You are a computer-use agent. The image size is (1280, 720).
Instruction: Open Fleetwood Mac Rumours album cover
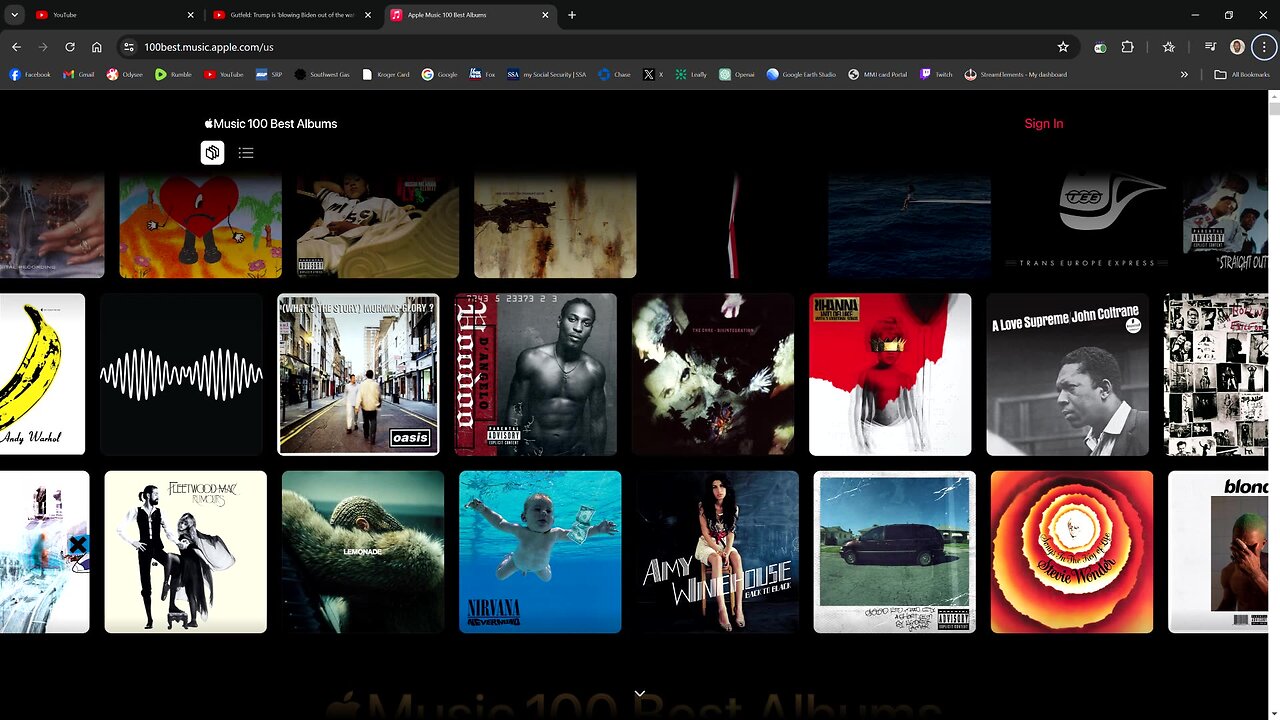point(186,552)
